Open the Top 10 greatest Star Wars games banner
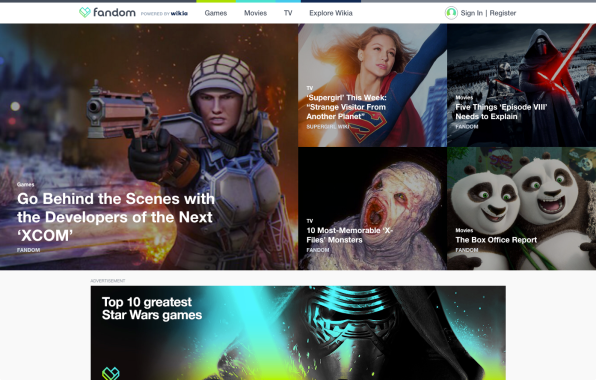This screenshot has height=380, width=596. 298,333
